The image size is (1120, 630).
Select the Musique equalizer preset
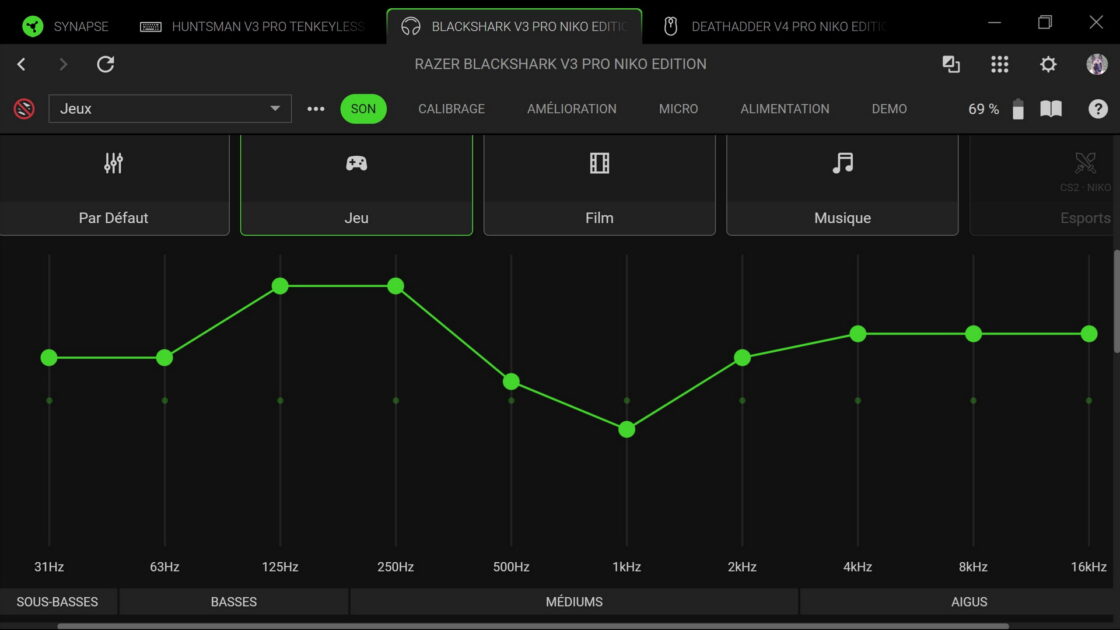tap(842, 185)
